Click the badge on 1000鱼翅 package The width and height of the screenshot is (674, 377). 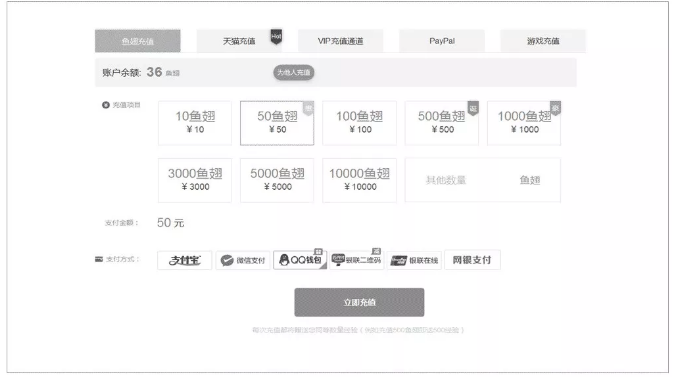click(x=555, y=108)
